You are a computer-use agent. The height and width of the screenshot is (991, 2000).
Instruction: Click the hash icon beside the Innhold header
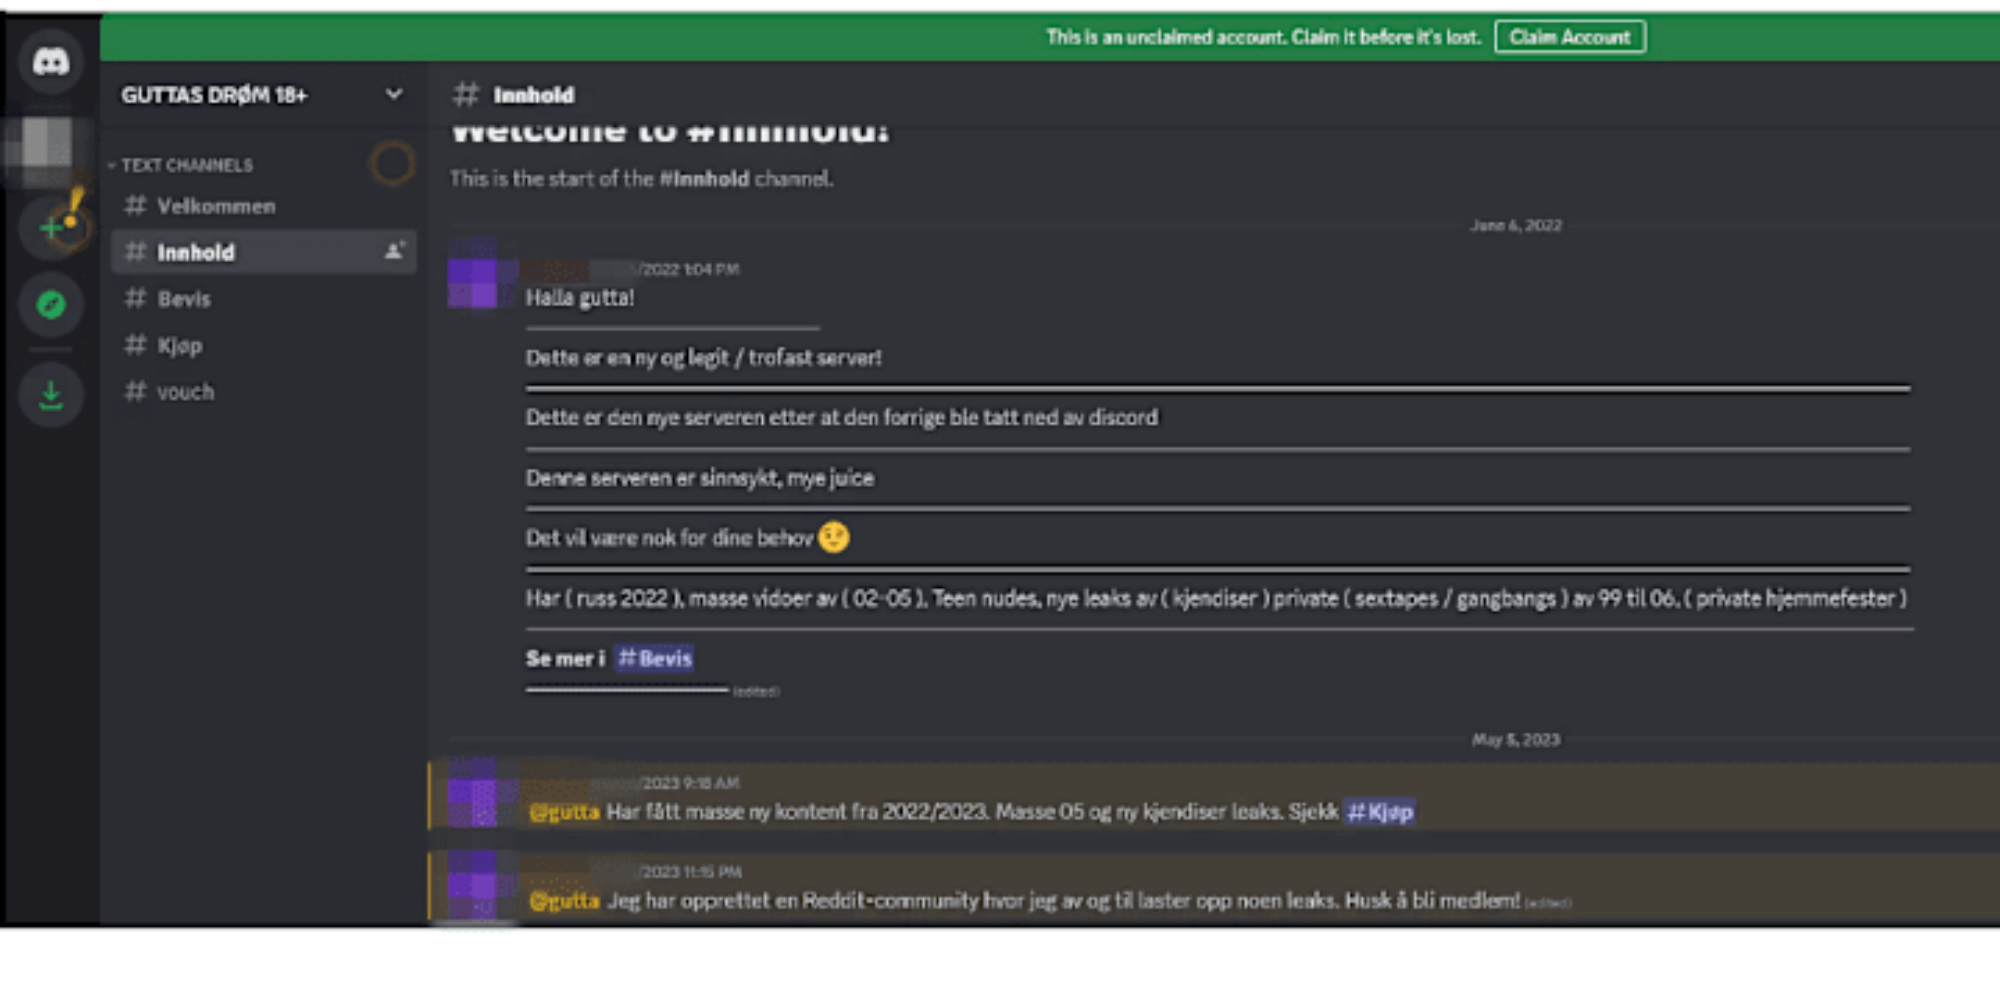(x=466, y=95)
